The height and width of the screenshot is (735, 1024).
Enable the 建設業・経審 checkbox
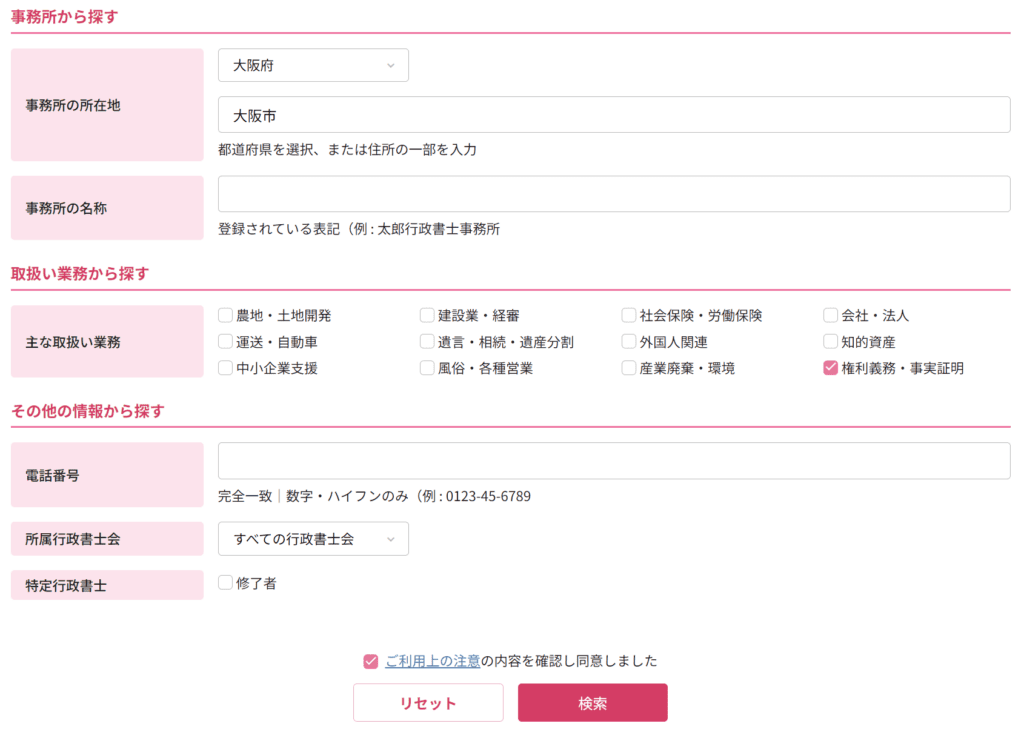click(427, 316)
